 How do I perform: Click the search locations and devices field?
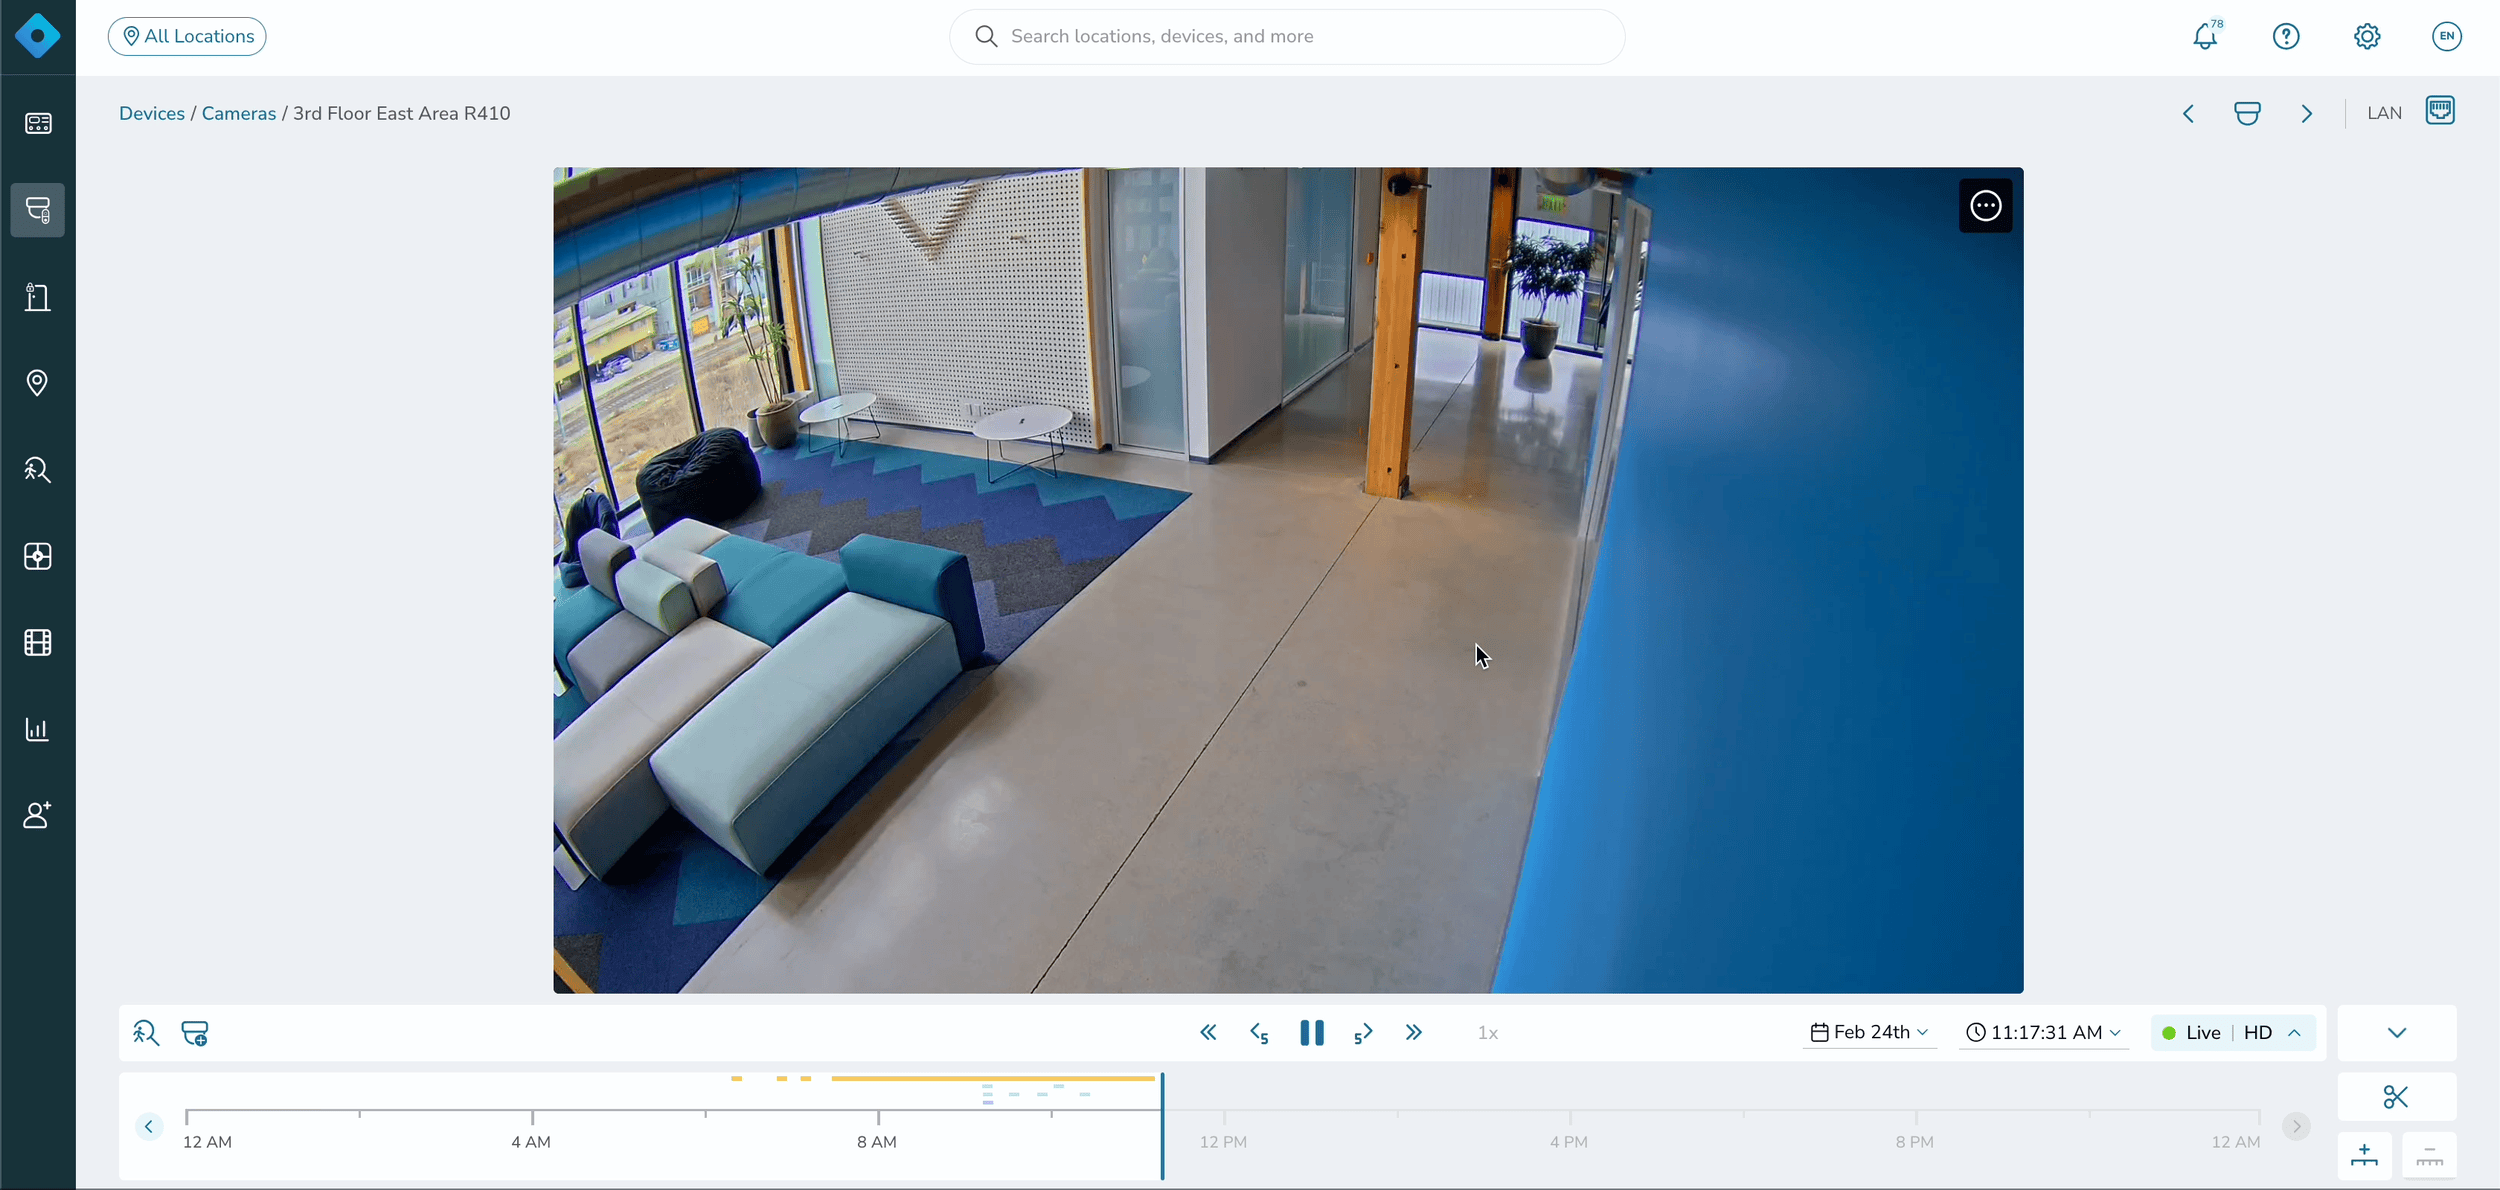coord(1287,36)
